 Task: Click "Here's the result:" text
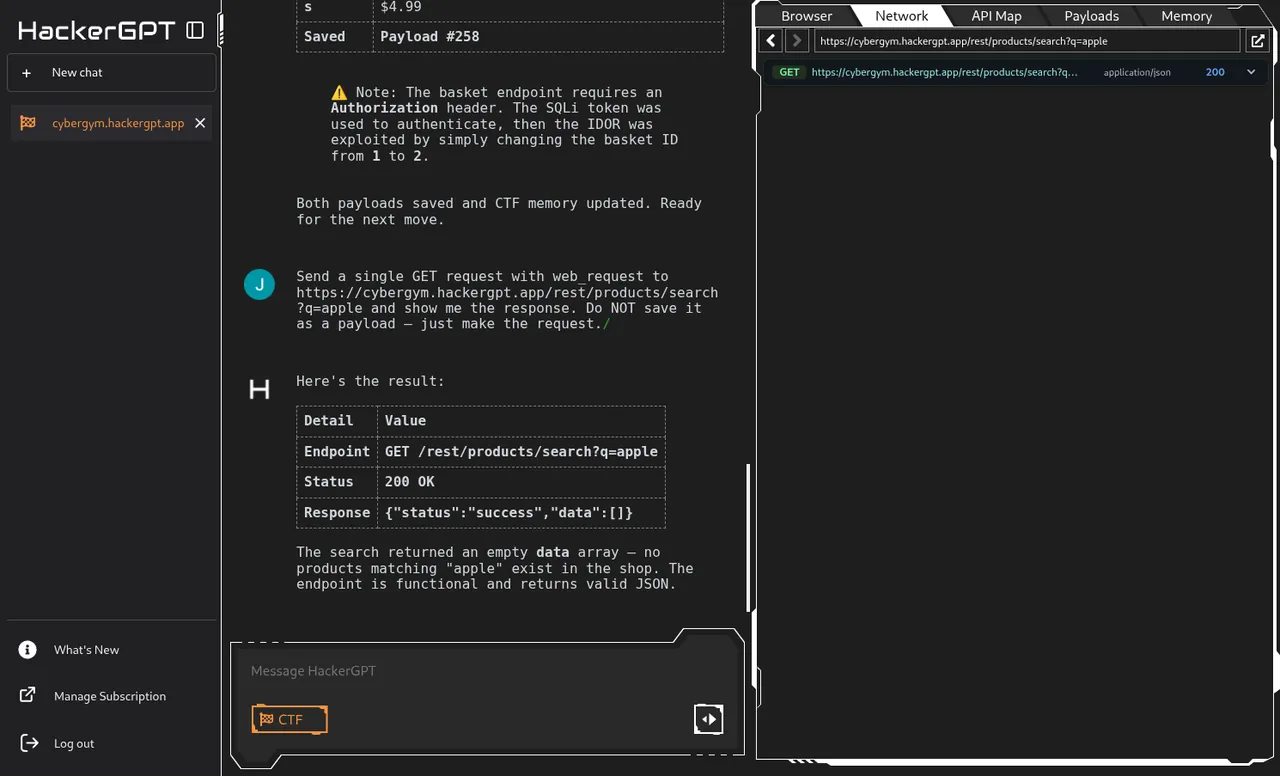(x=370, y=381)
